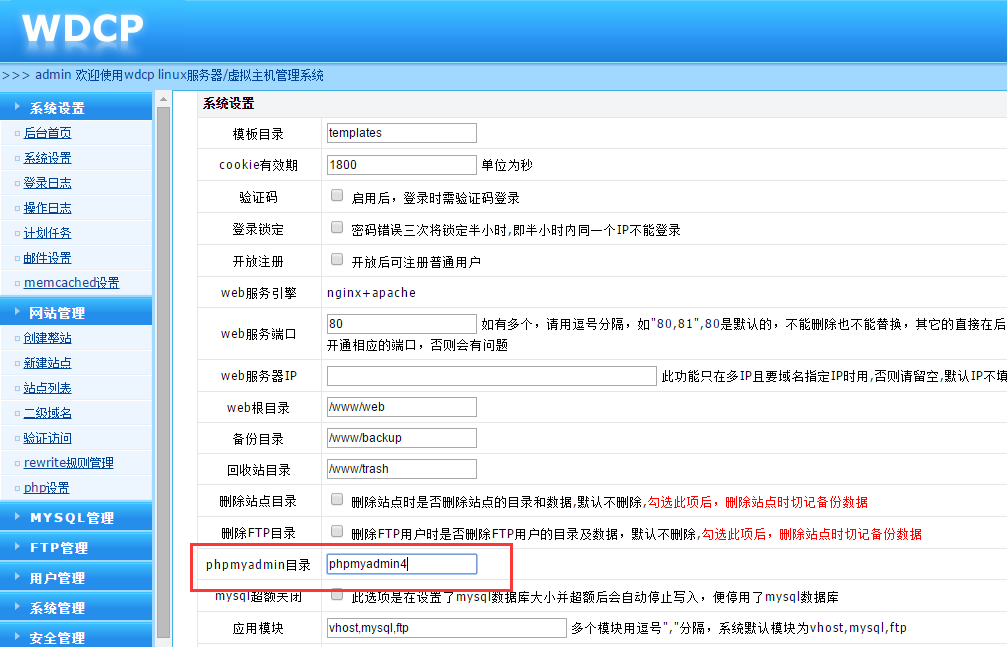
Task: Collapse the 系统设置 sidebar section
Action: pos(57,108)
